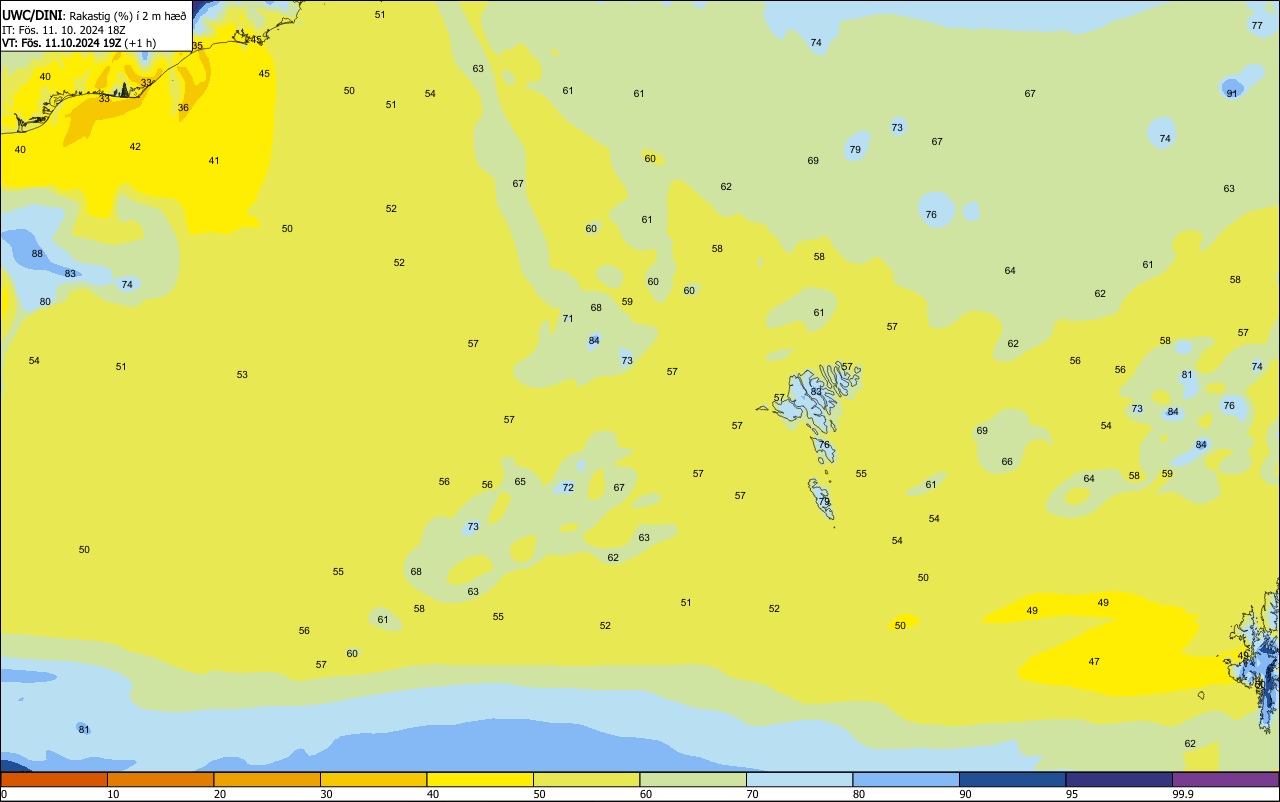Click the humidity value 71 on the map
This screenshot has width=1280, height=802.
tap(568, 318)
